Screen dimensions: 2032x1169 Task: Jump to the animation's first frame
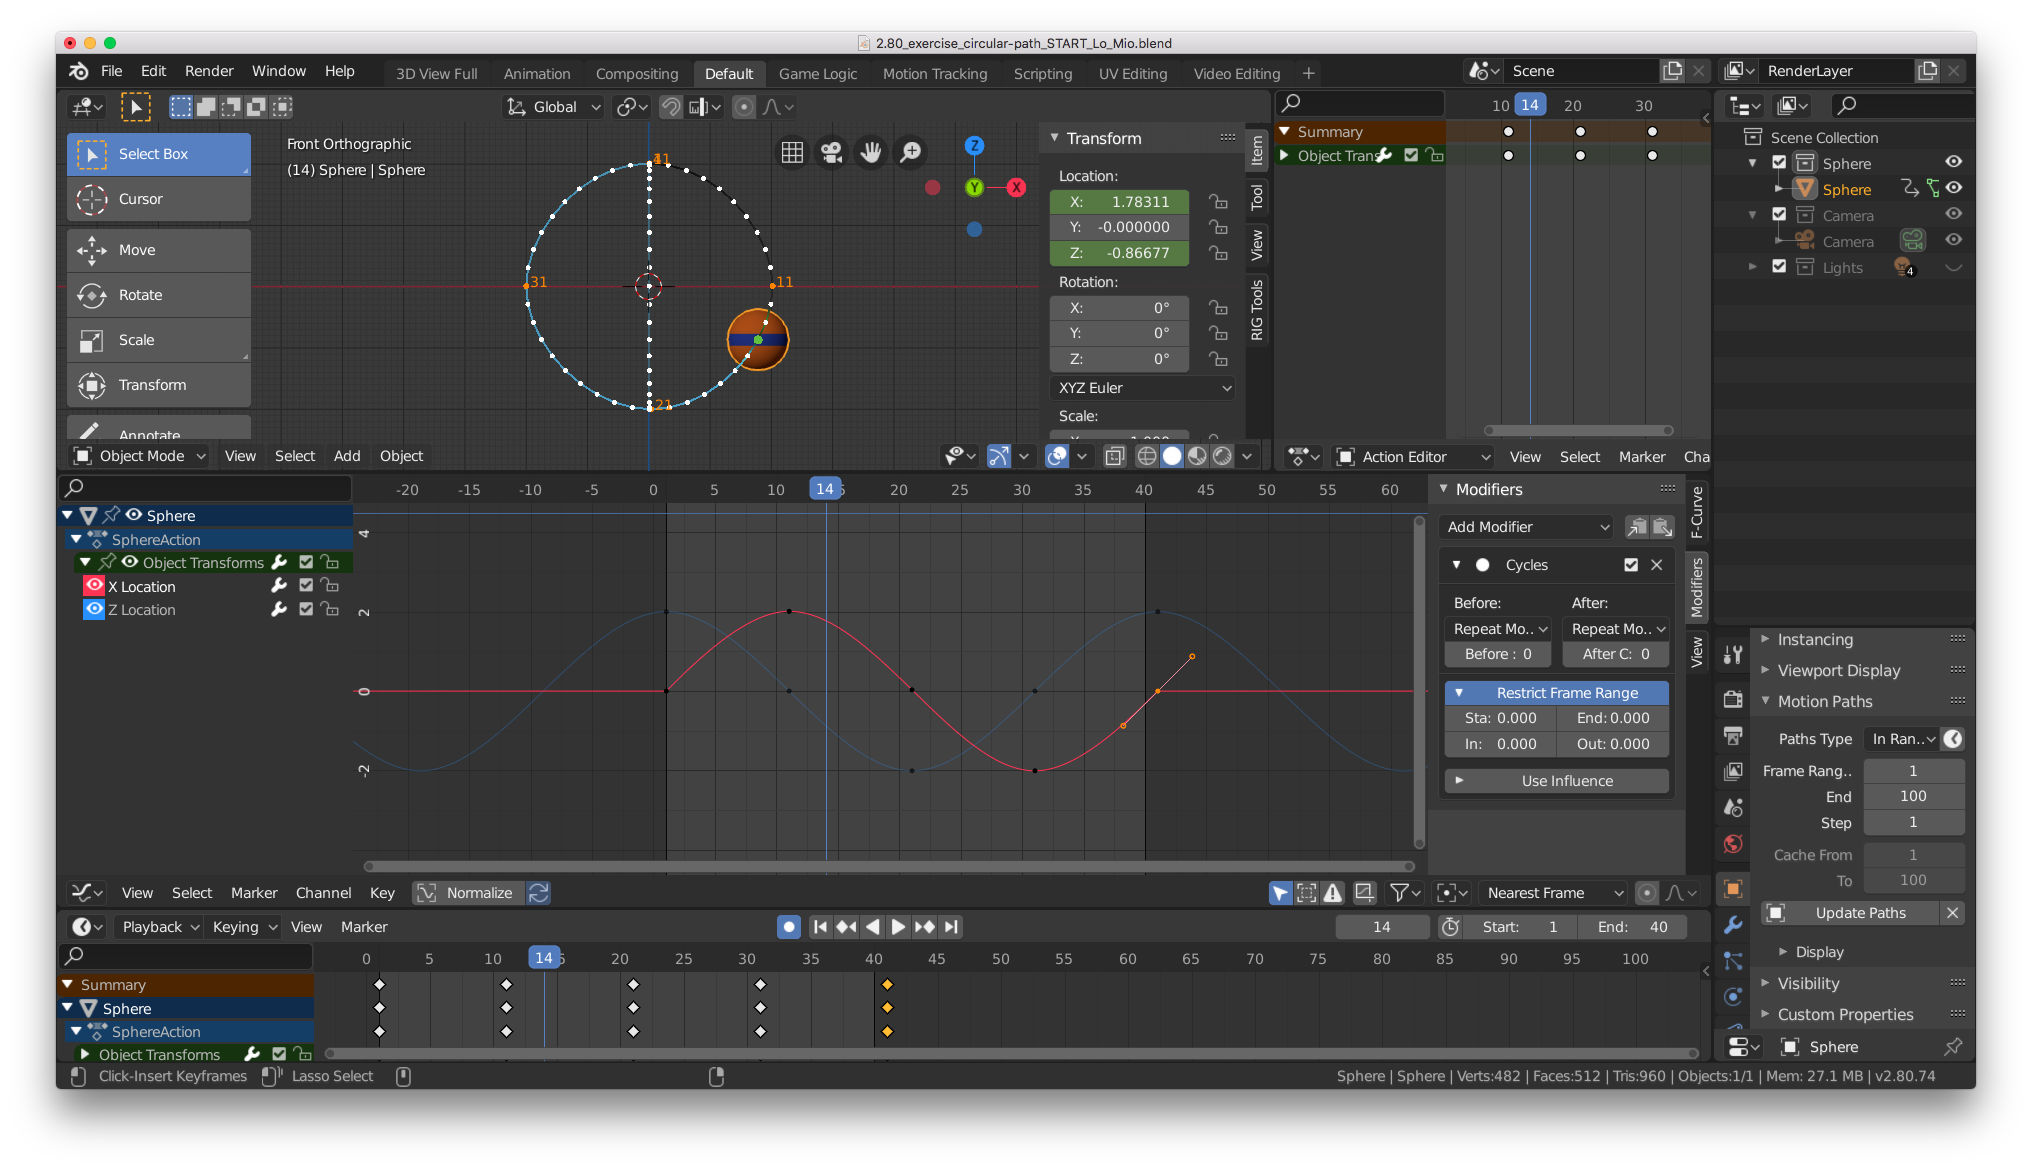(x=820, y=927)
